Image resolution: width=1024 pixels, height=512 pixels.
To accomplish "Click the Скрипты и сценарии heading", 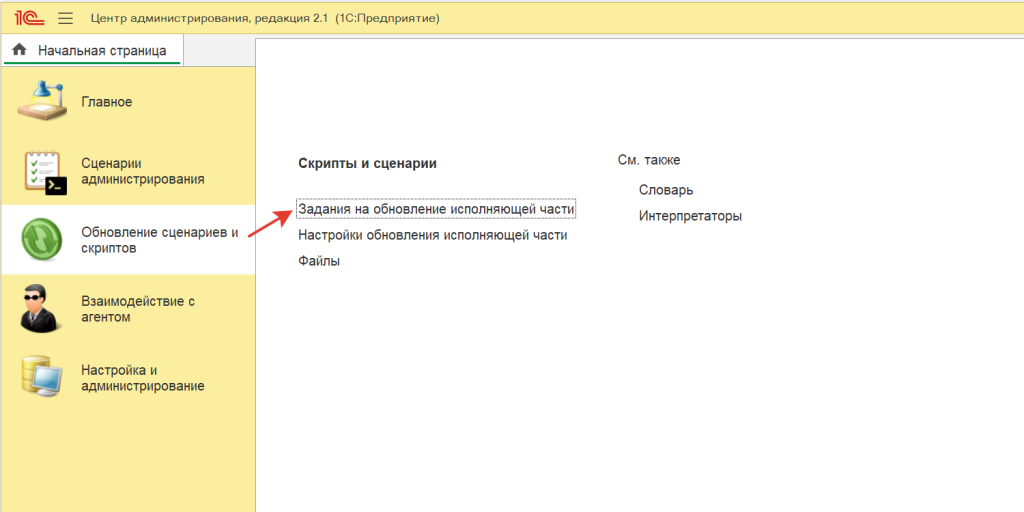I will [x=367, y=163].
